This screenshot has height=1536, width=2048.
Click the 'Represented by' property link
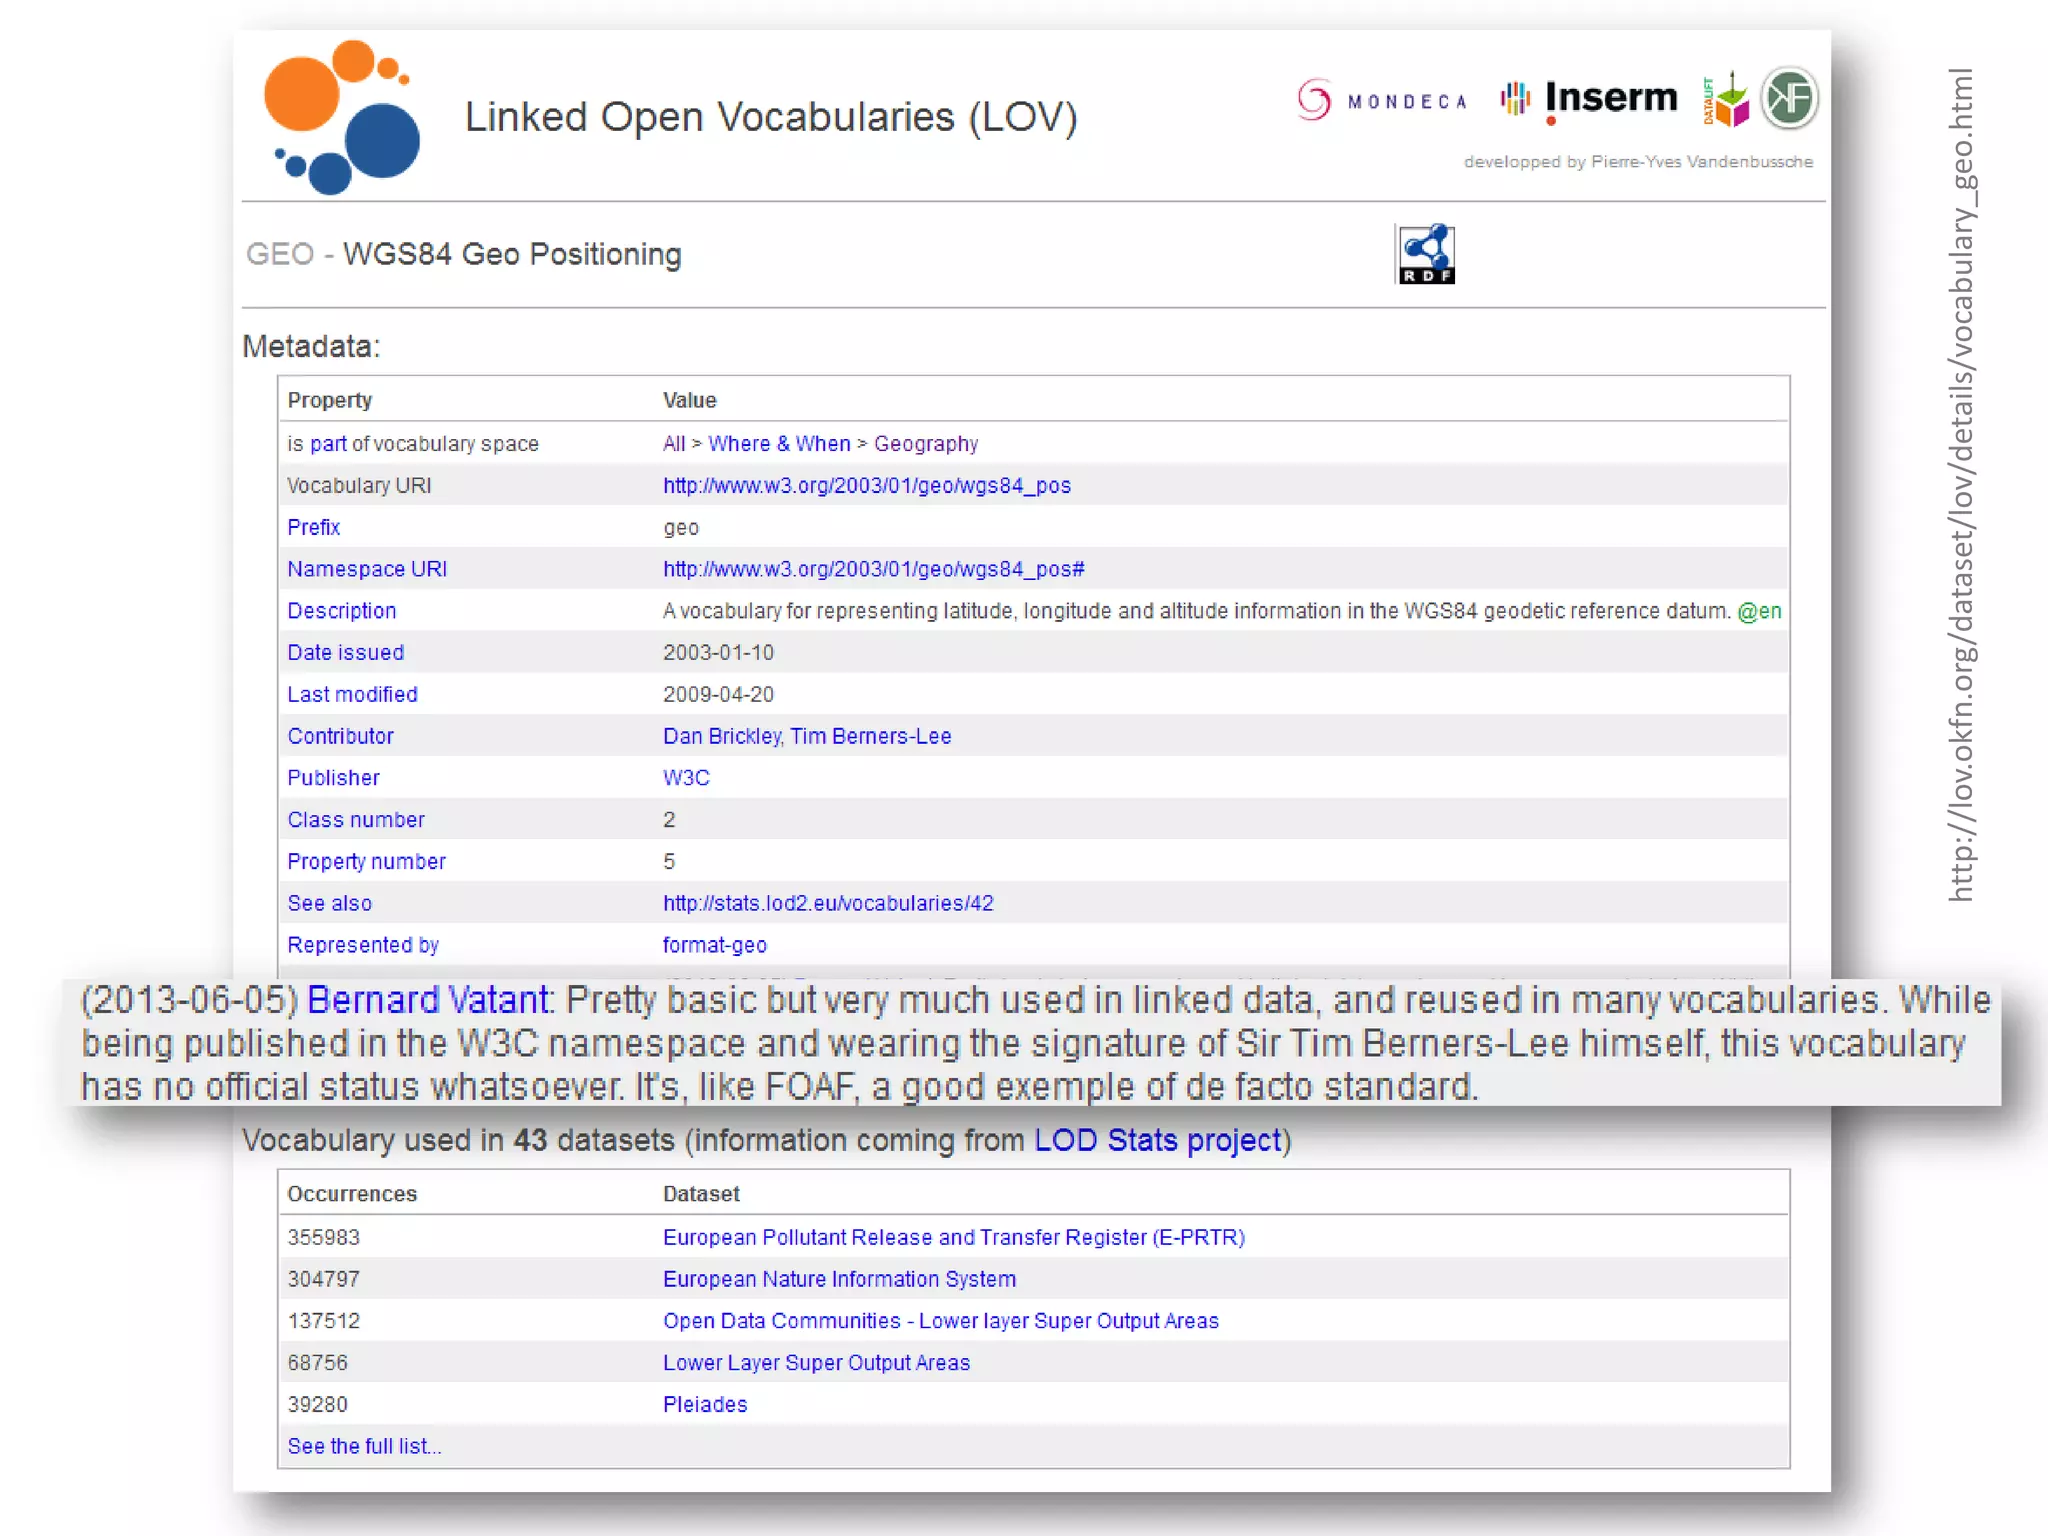tap(363, 946)
